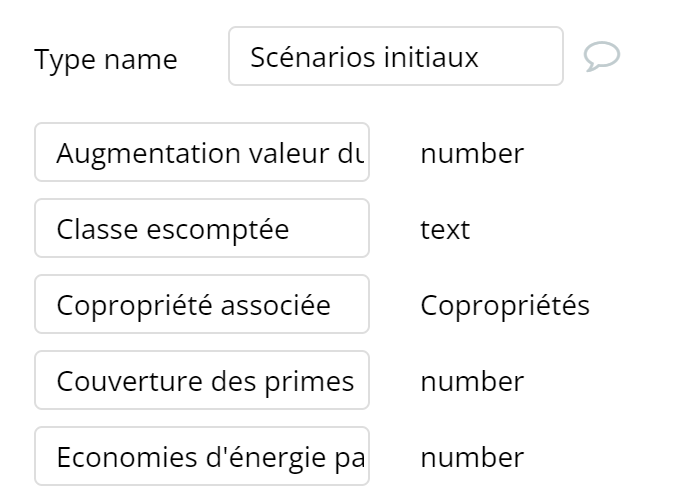Click number type beside Augmentation valeur
Screen dimensions: 677x496
pos(472,153)
